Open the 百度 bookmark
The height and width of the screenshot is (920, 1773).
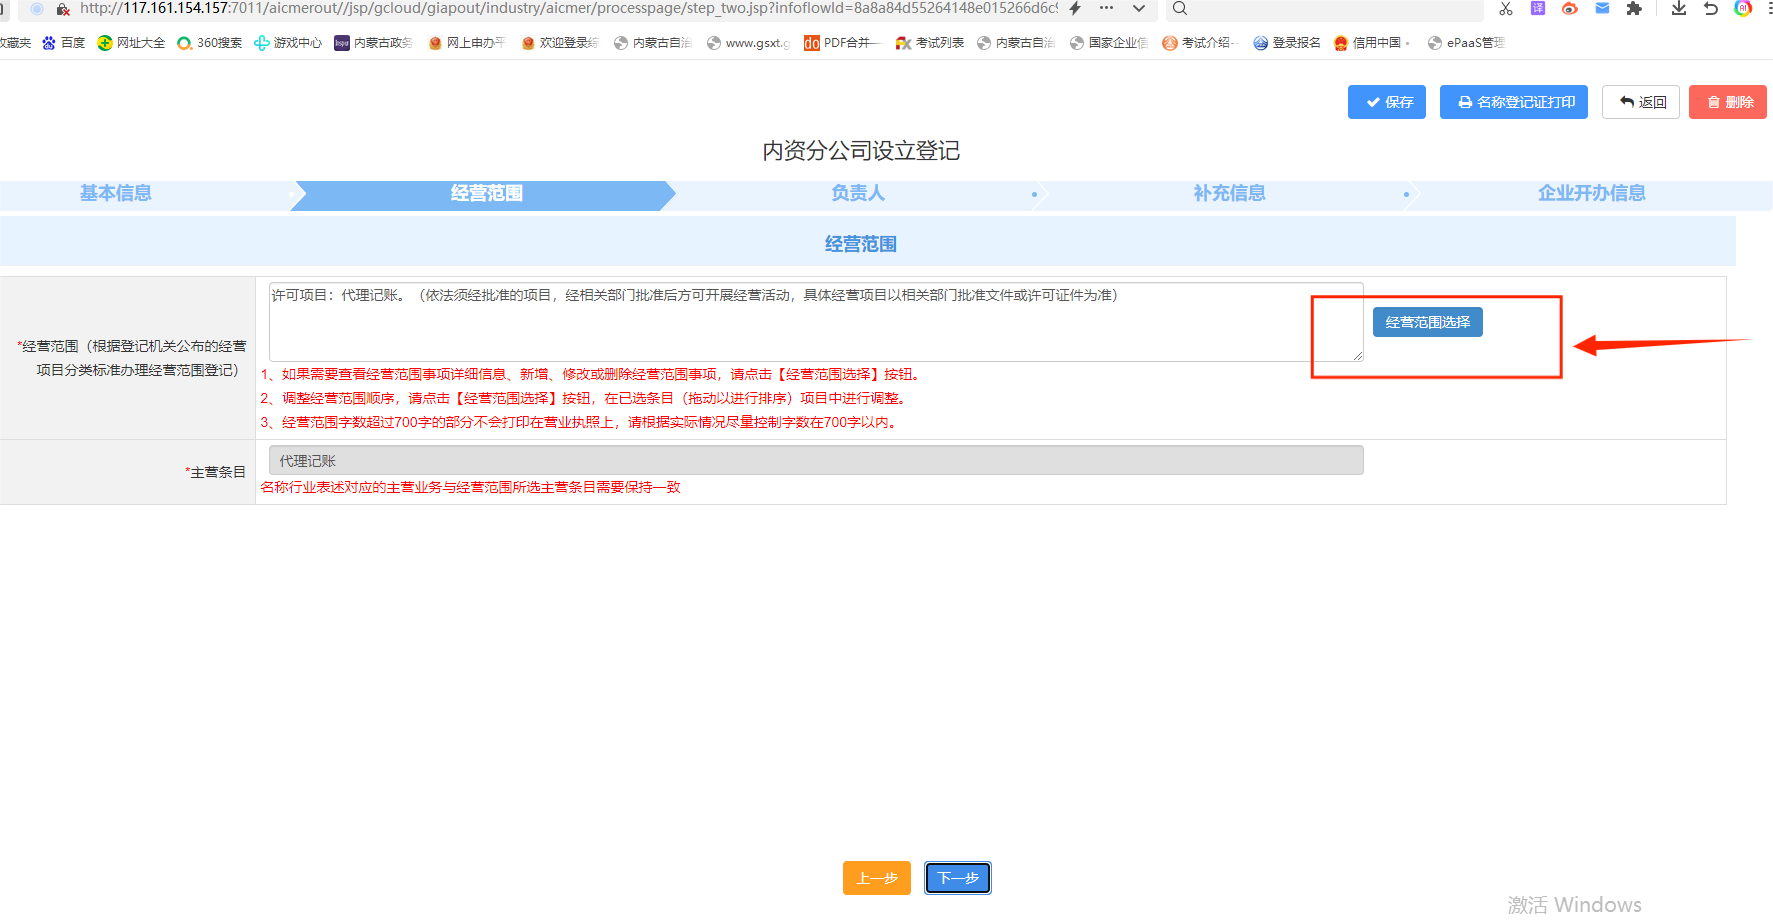click(64, 43)
